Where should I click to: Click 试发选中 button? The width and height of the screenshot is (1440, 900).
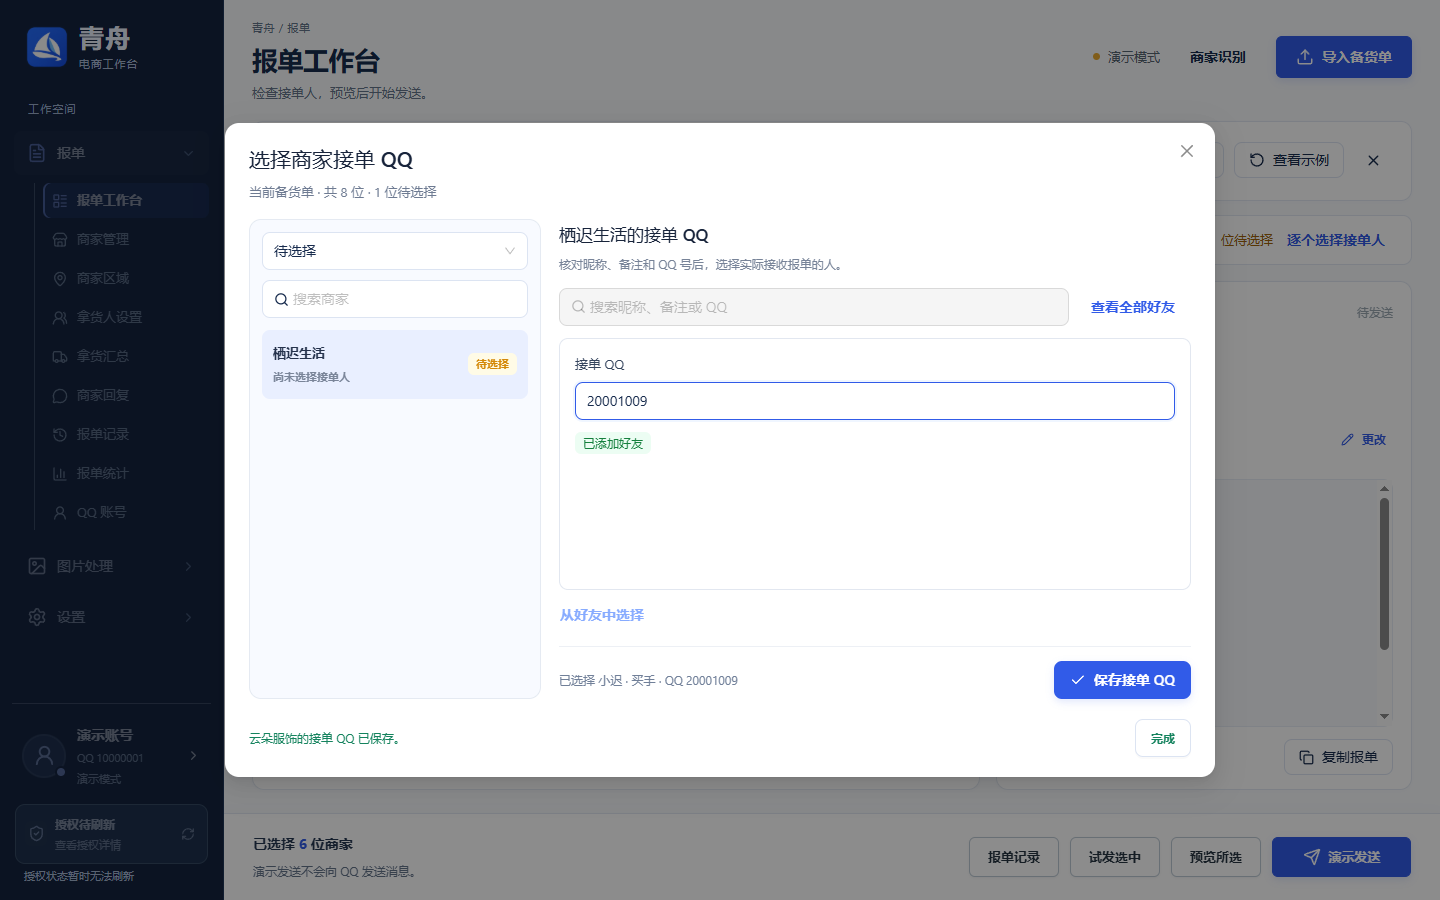1115,857
